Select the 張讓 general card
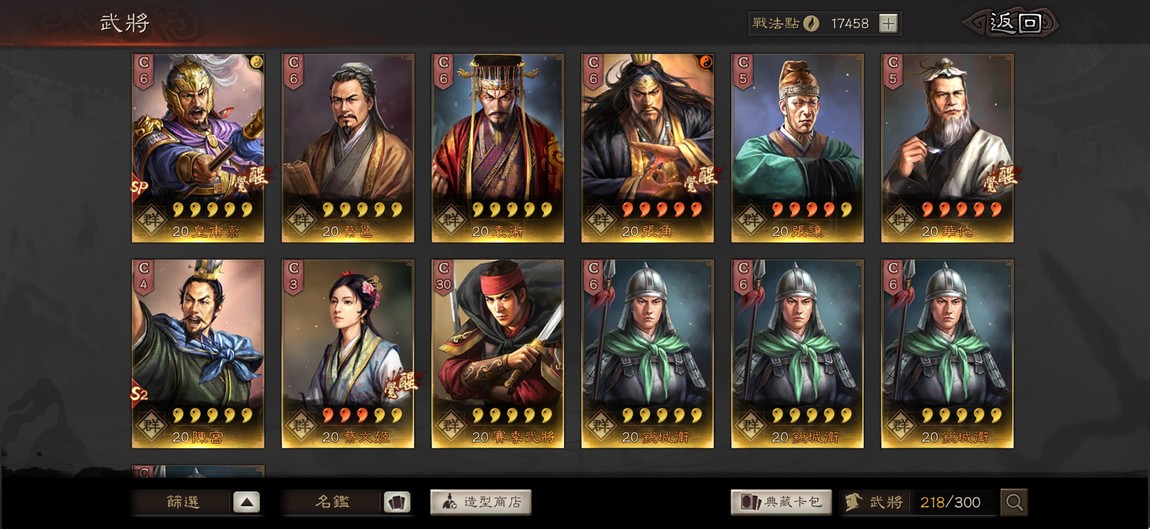1150x529 pixels. point(797,147)
